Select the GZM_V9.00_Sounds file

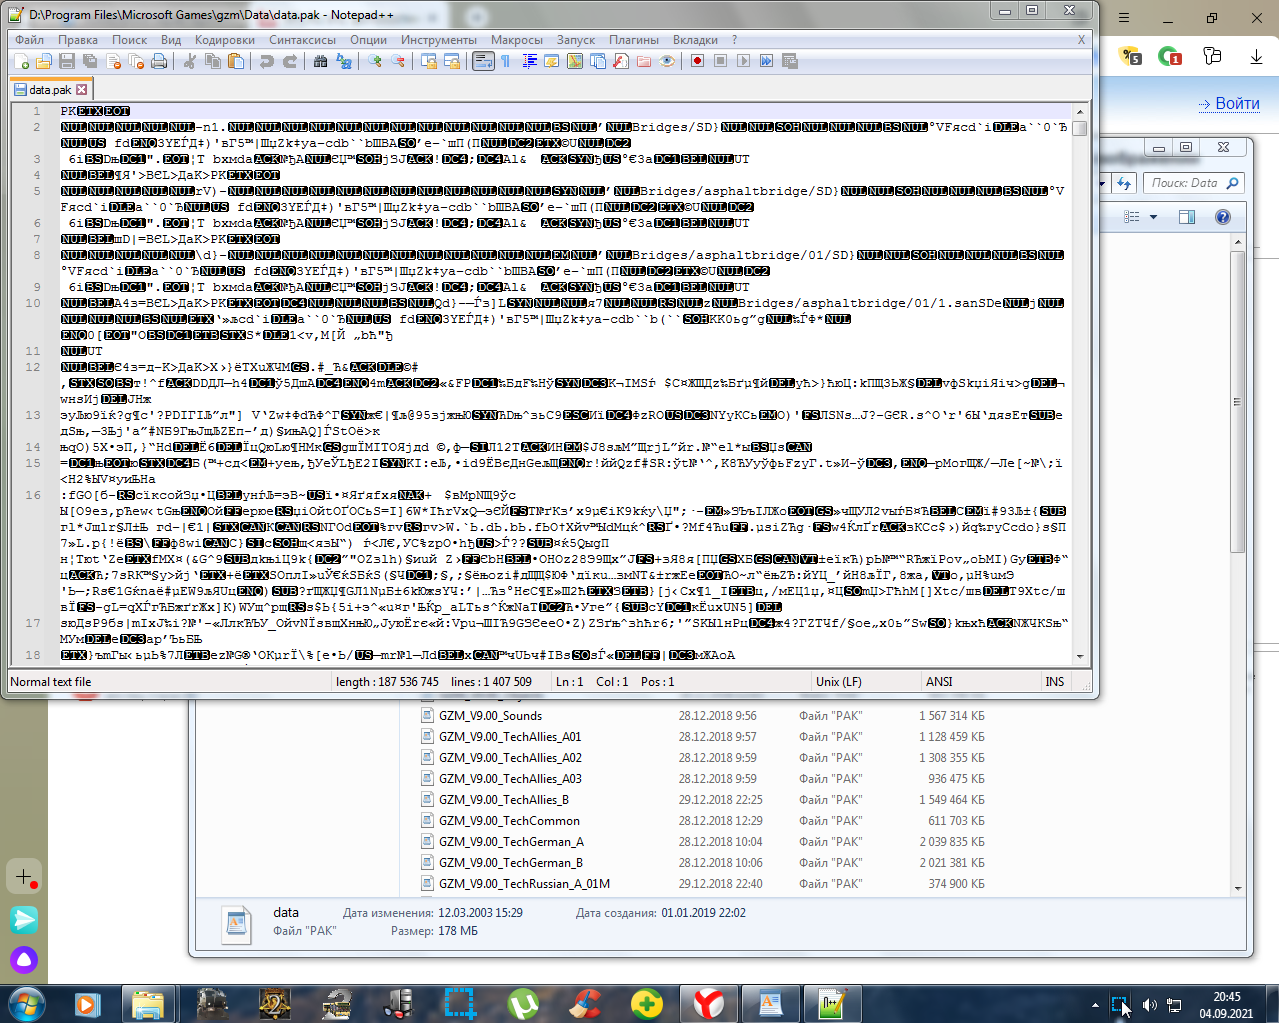[490, 716]
